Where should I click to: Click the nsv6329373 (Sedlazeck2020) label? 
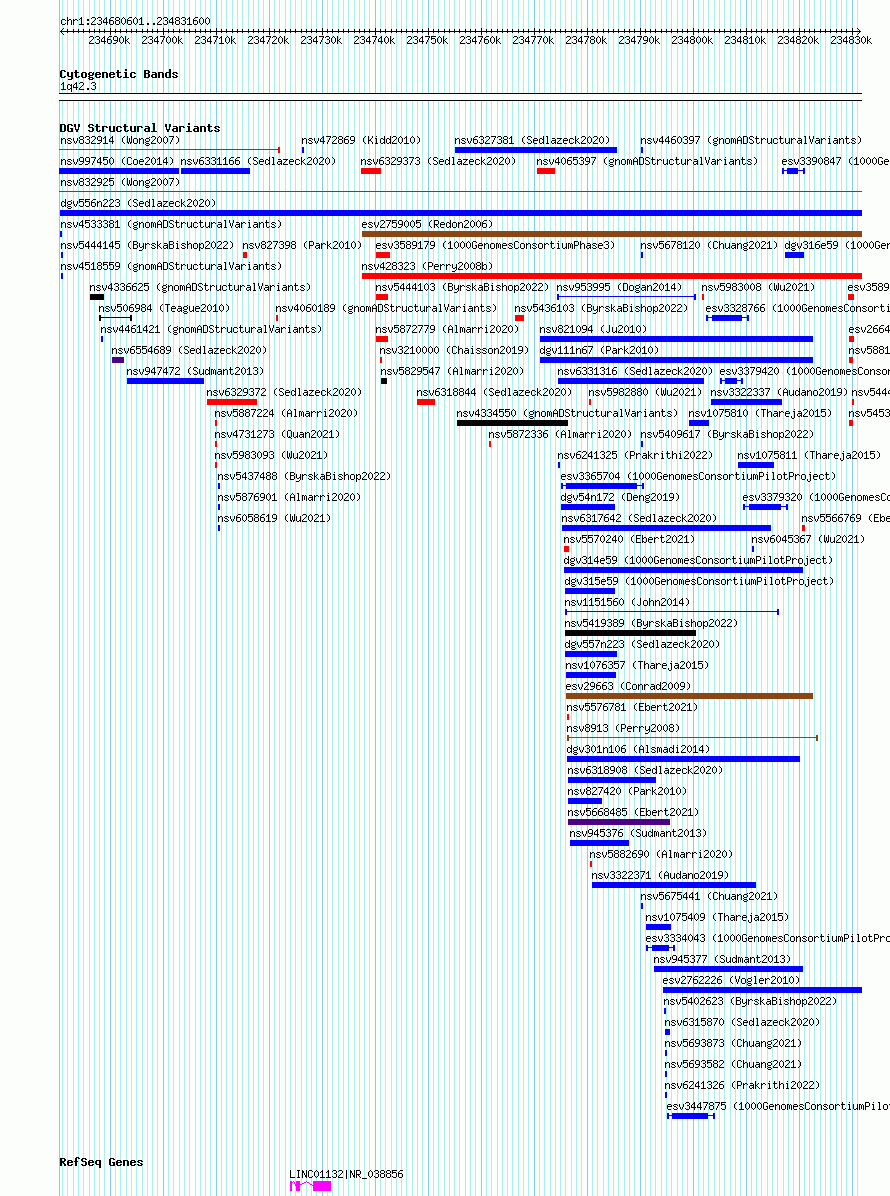tap(439, 161)
